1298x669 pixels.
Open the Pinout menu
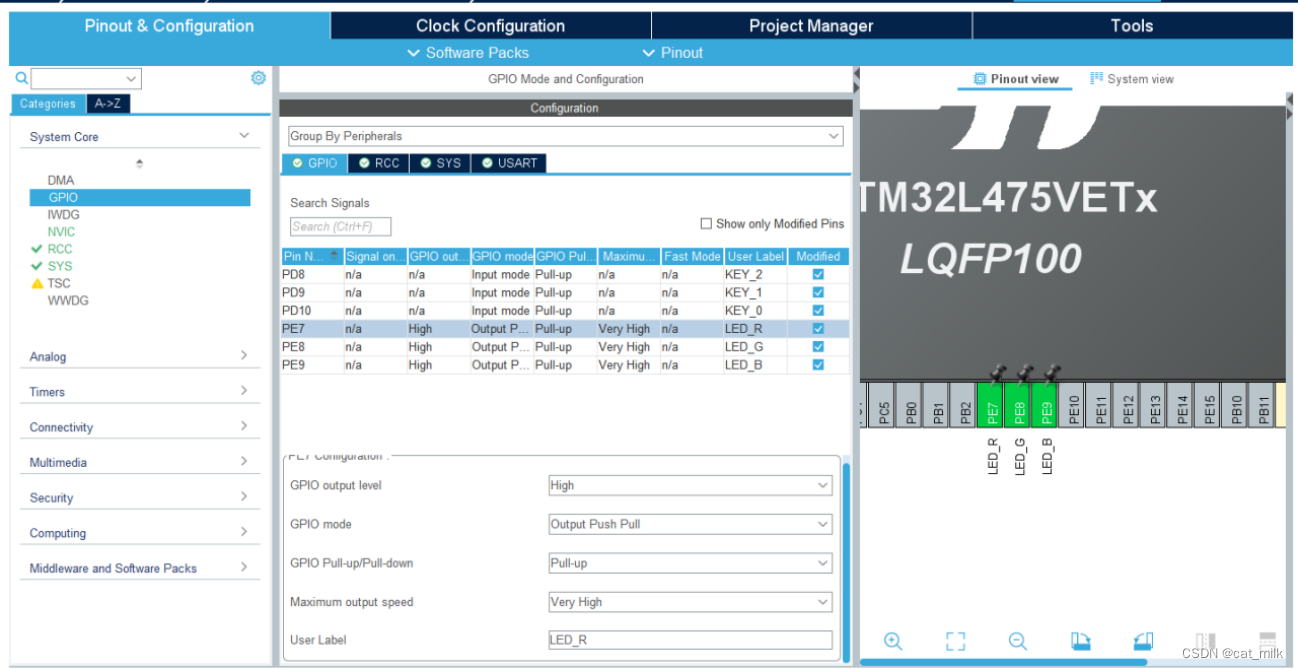[x=672, y=53]
